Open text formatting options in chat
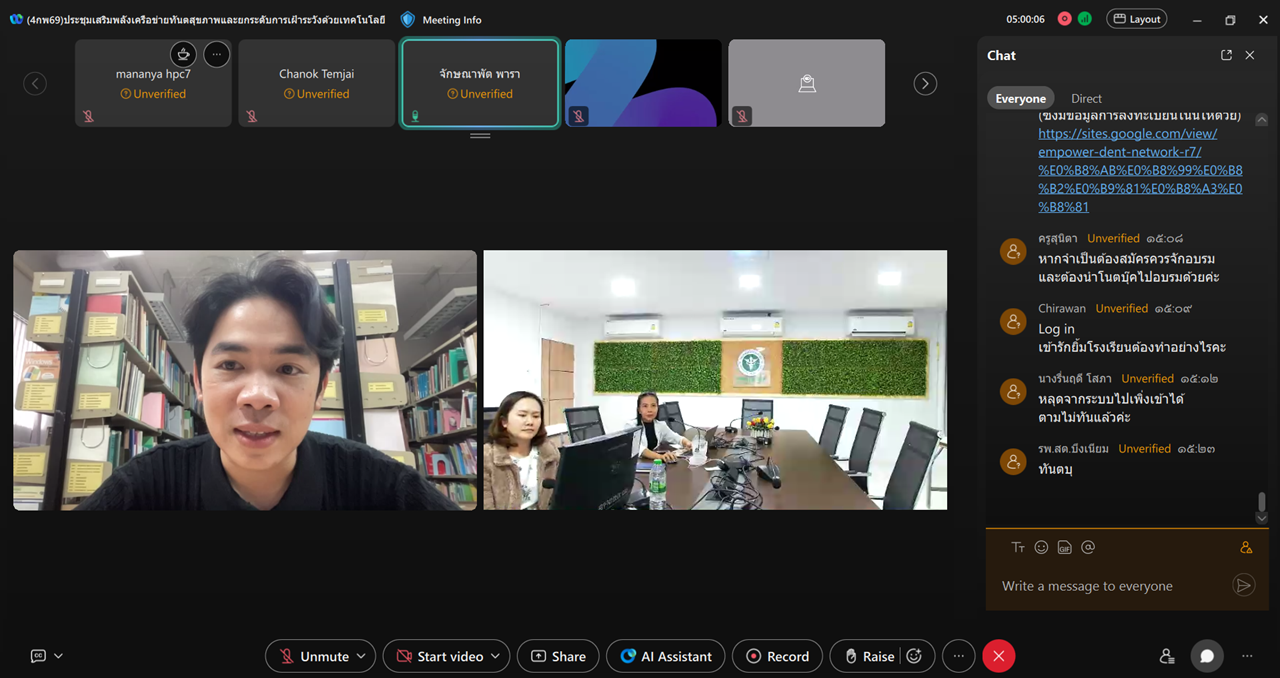This screenshot has width=1280, height=678. 1018,547
